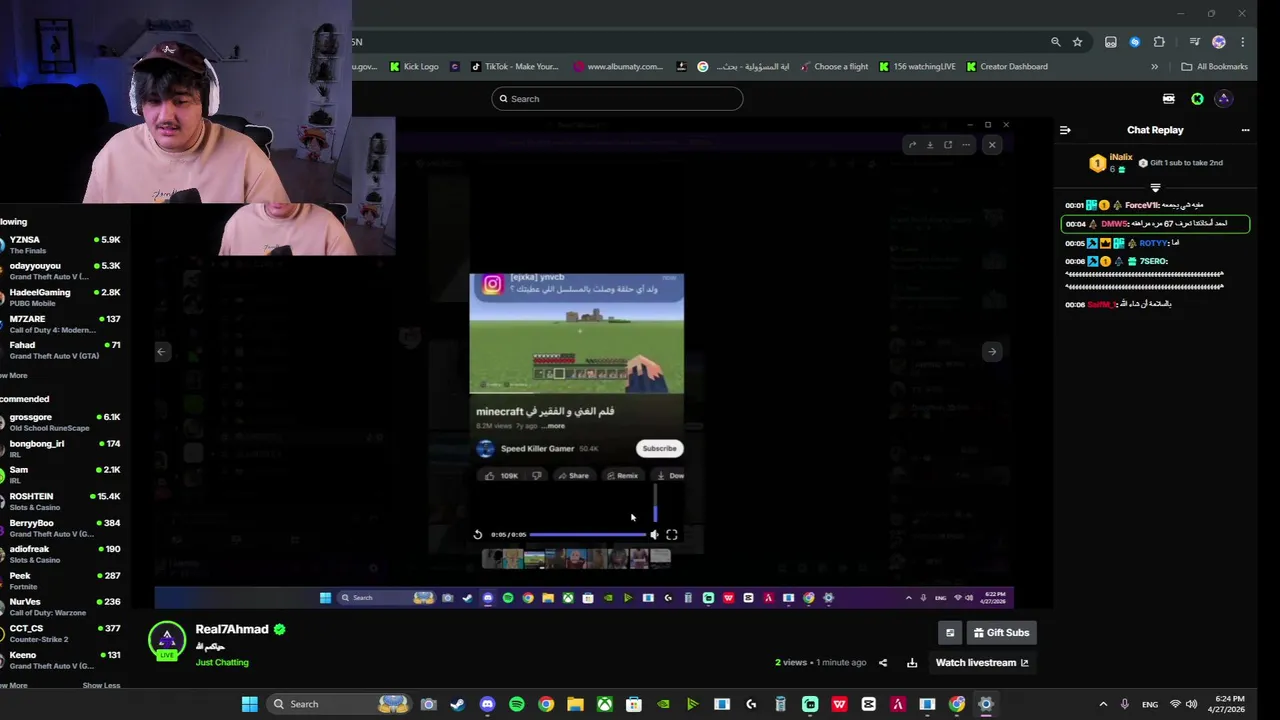Toggle fullscreen in the streamed player

(672, 535)
